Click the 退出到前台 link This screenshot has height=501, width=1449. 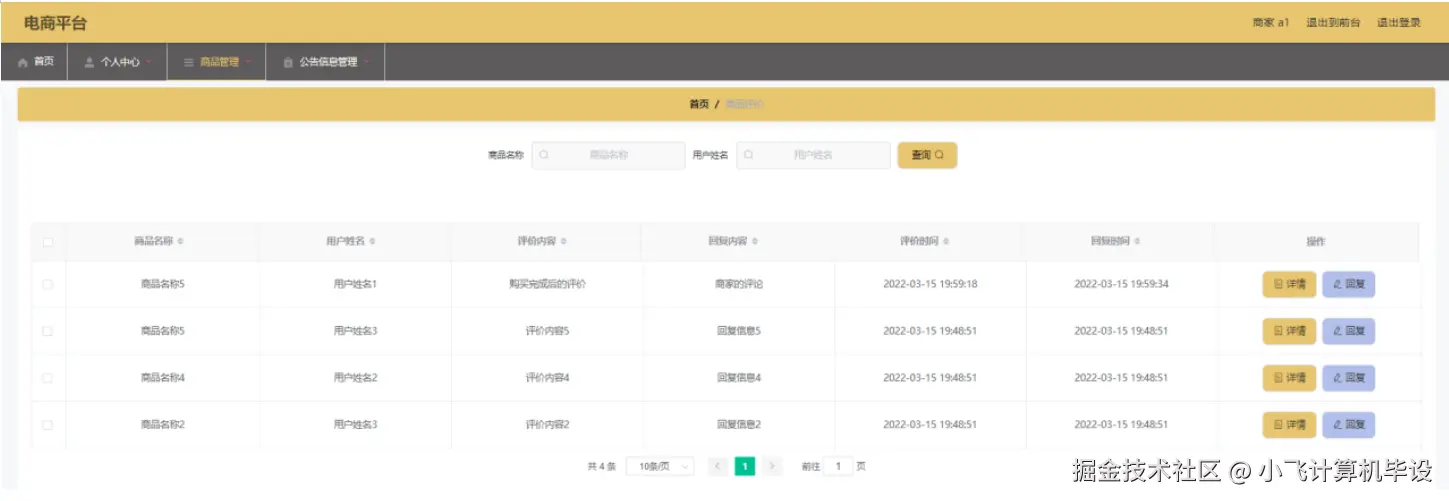[1333, 23]
